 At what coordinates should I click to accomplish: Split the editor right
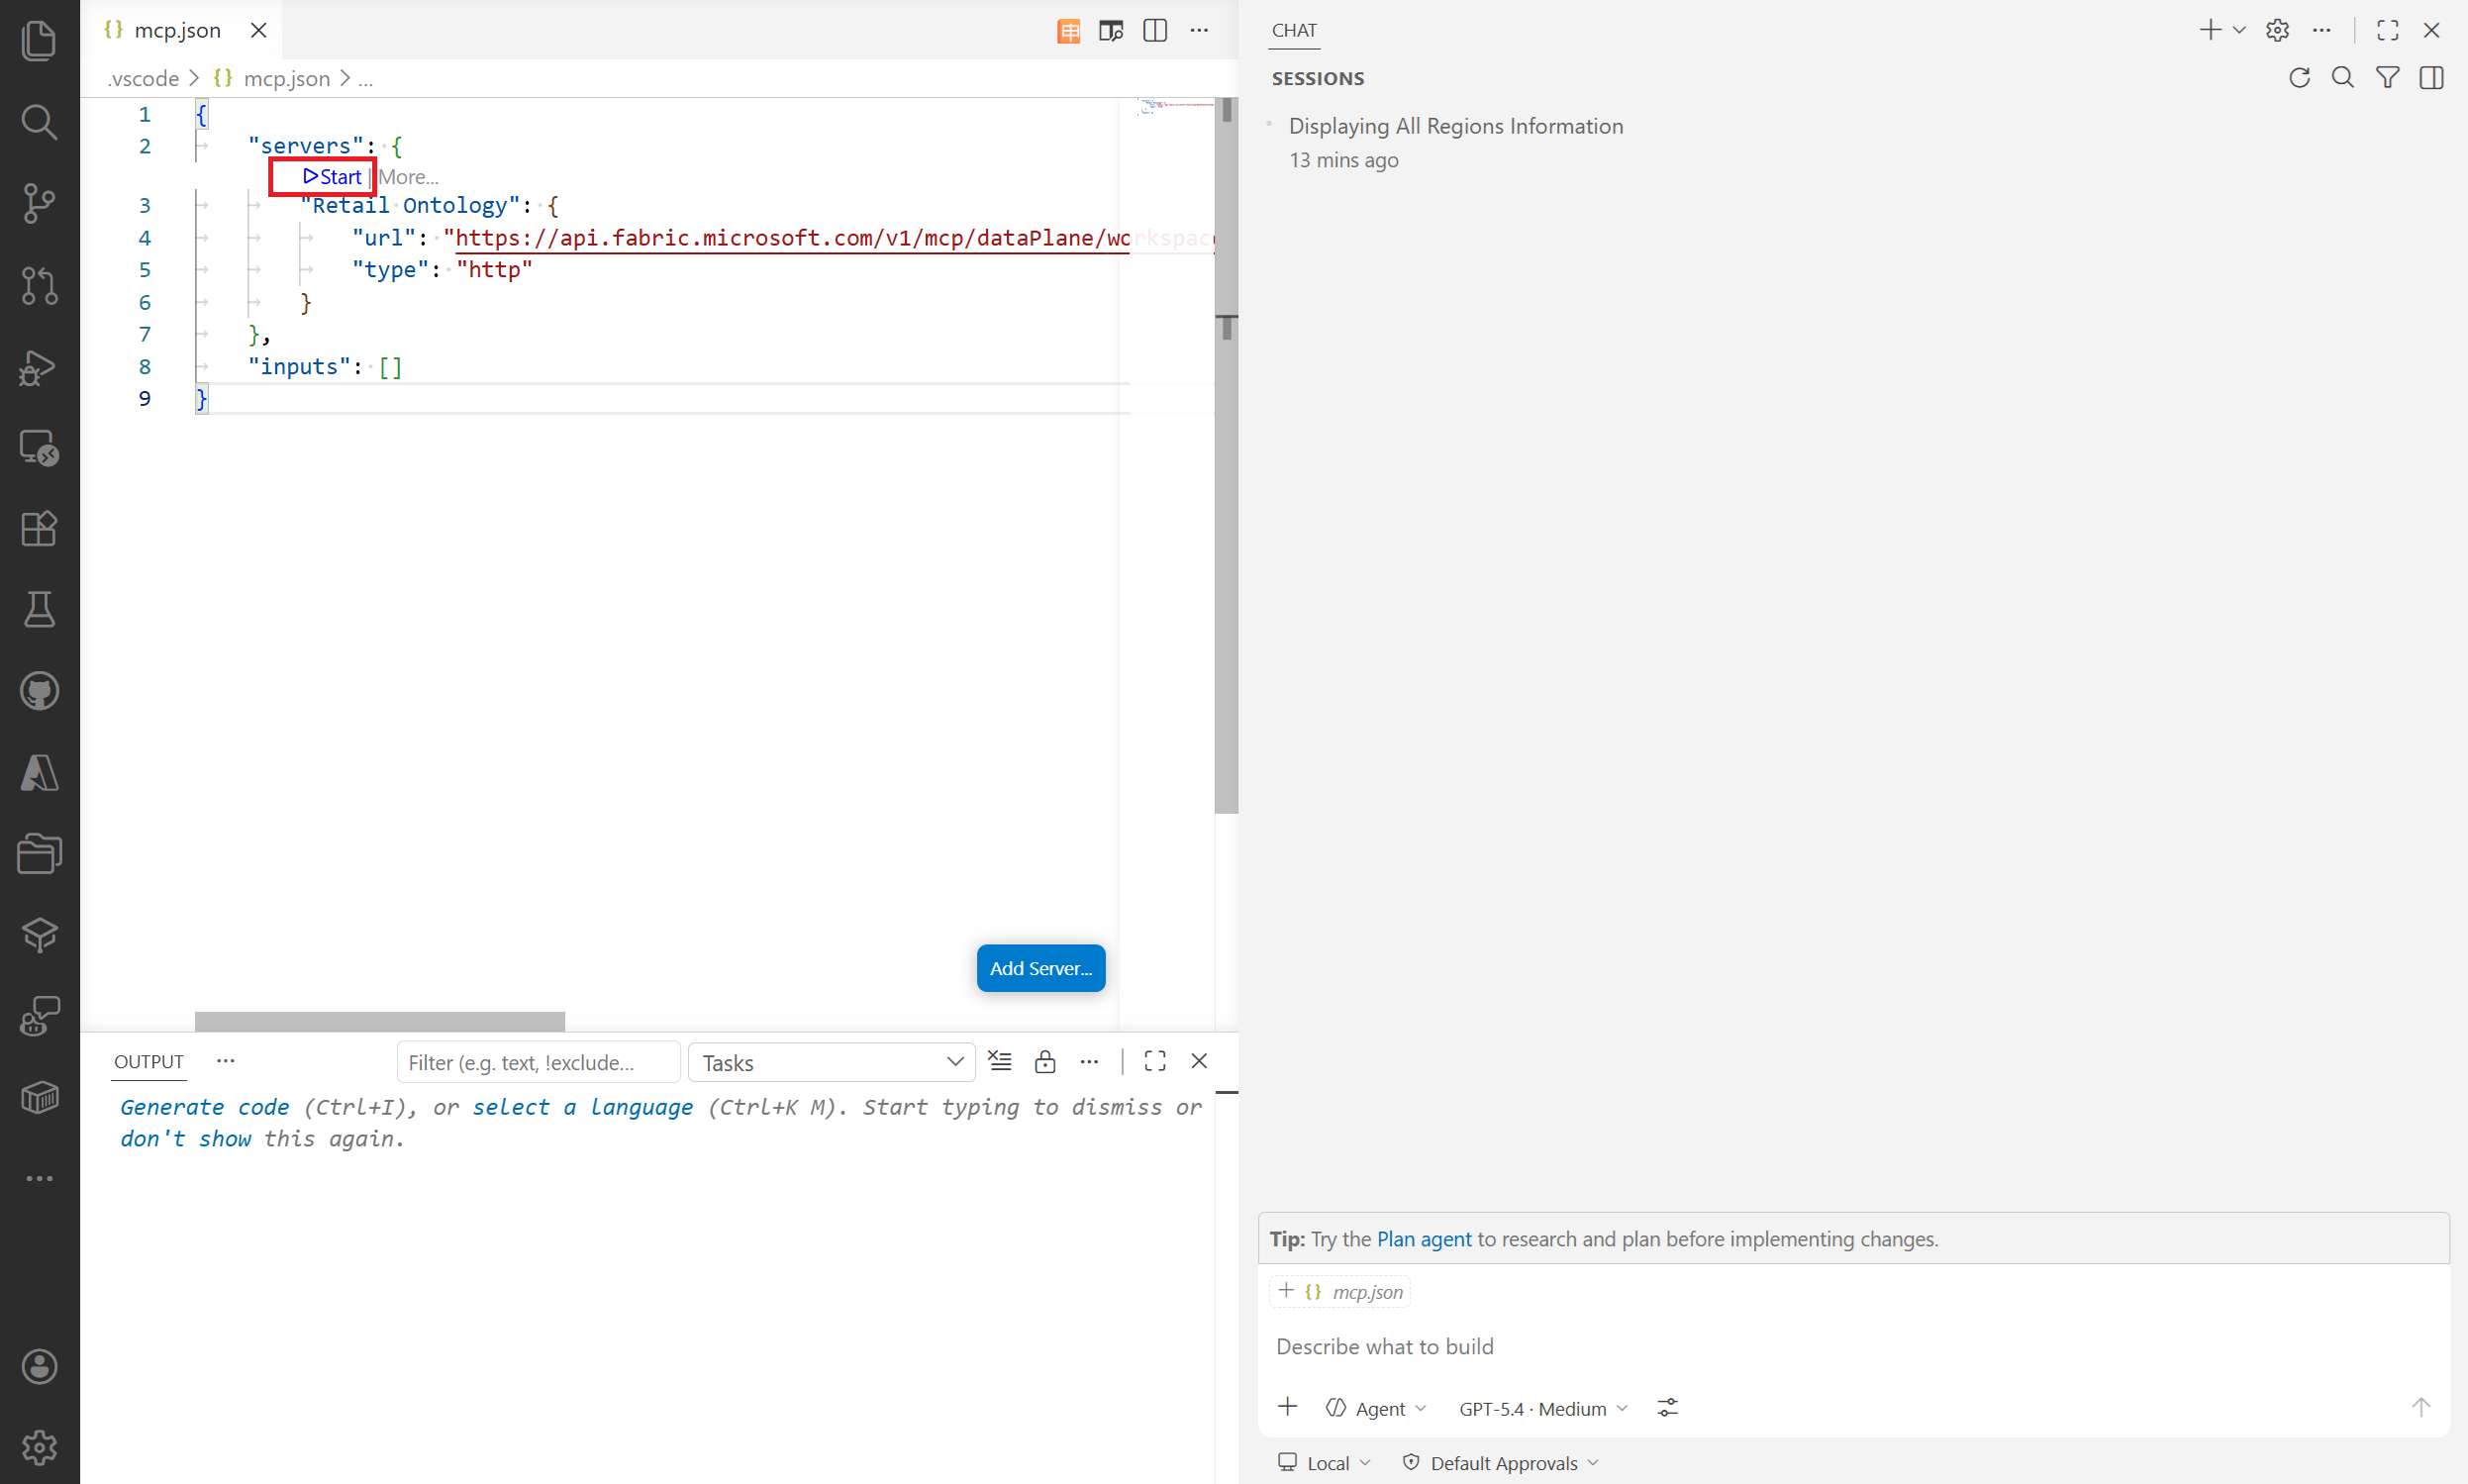pos(1155,31)
